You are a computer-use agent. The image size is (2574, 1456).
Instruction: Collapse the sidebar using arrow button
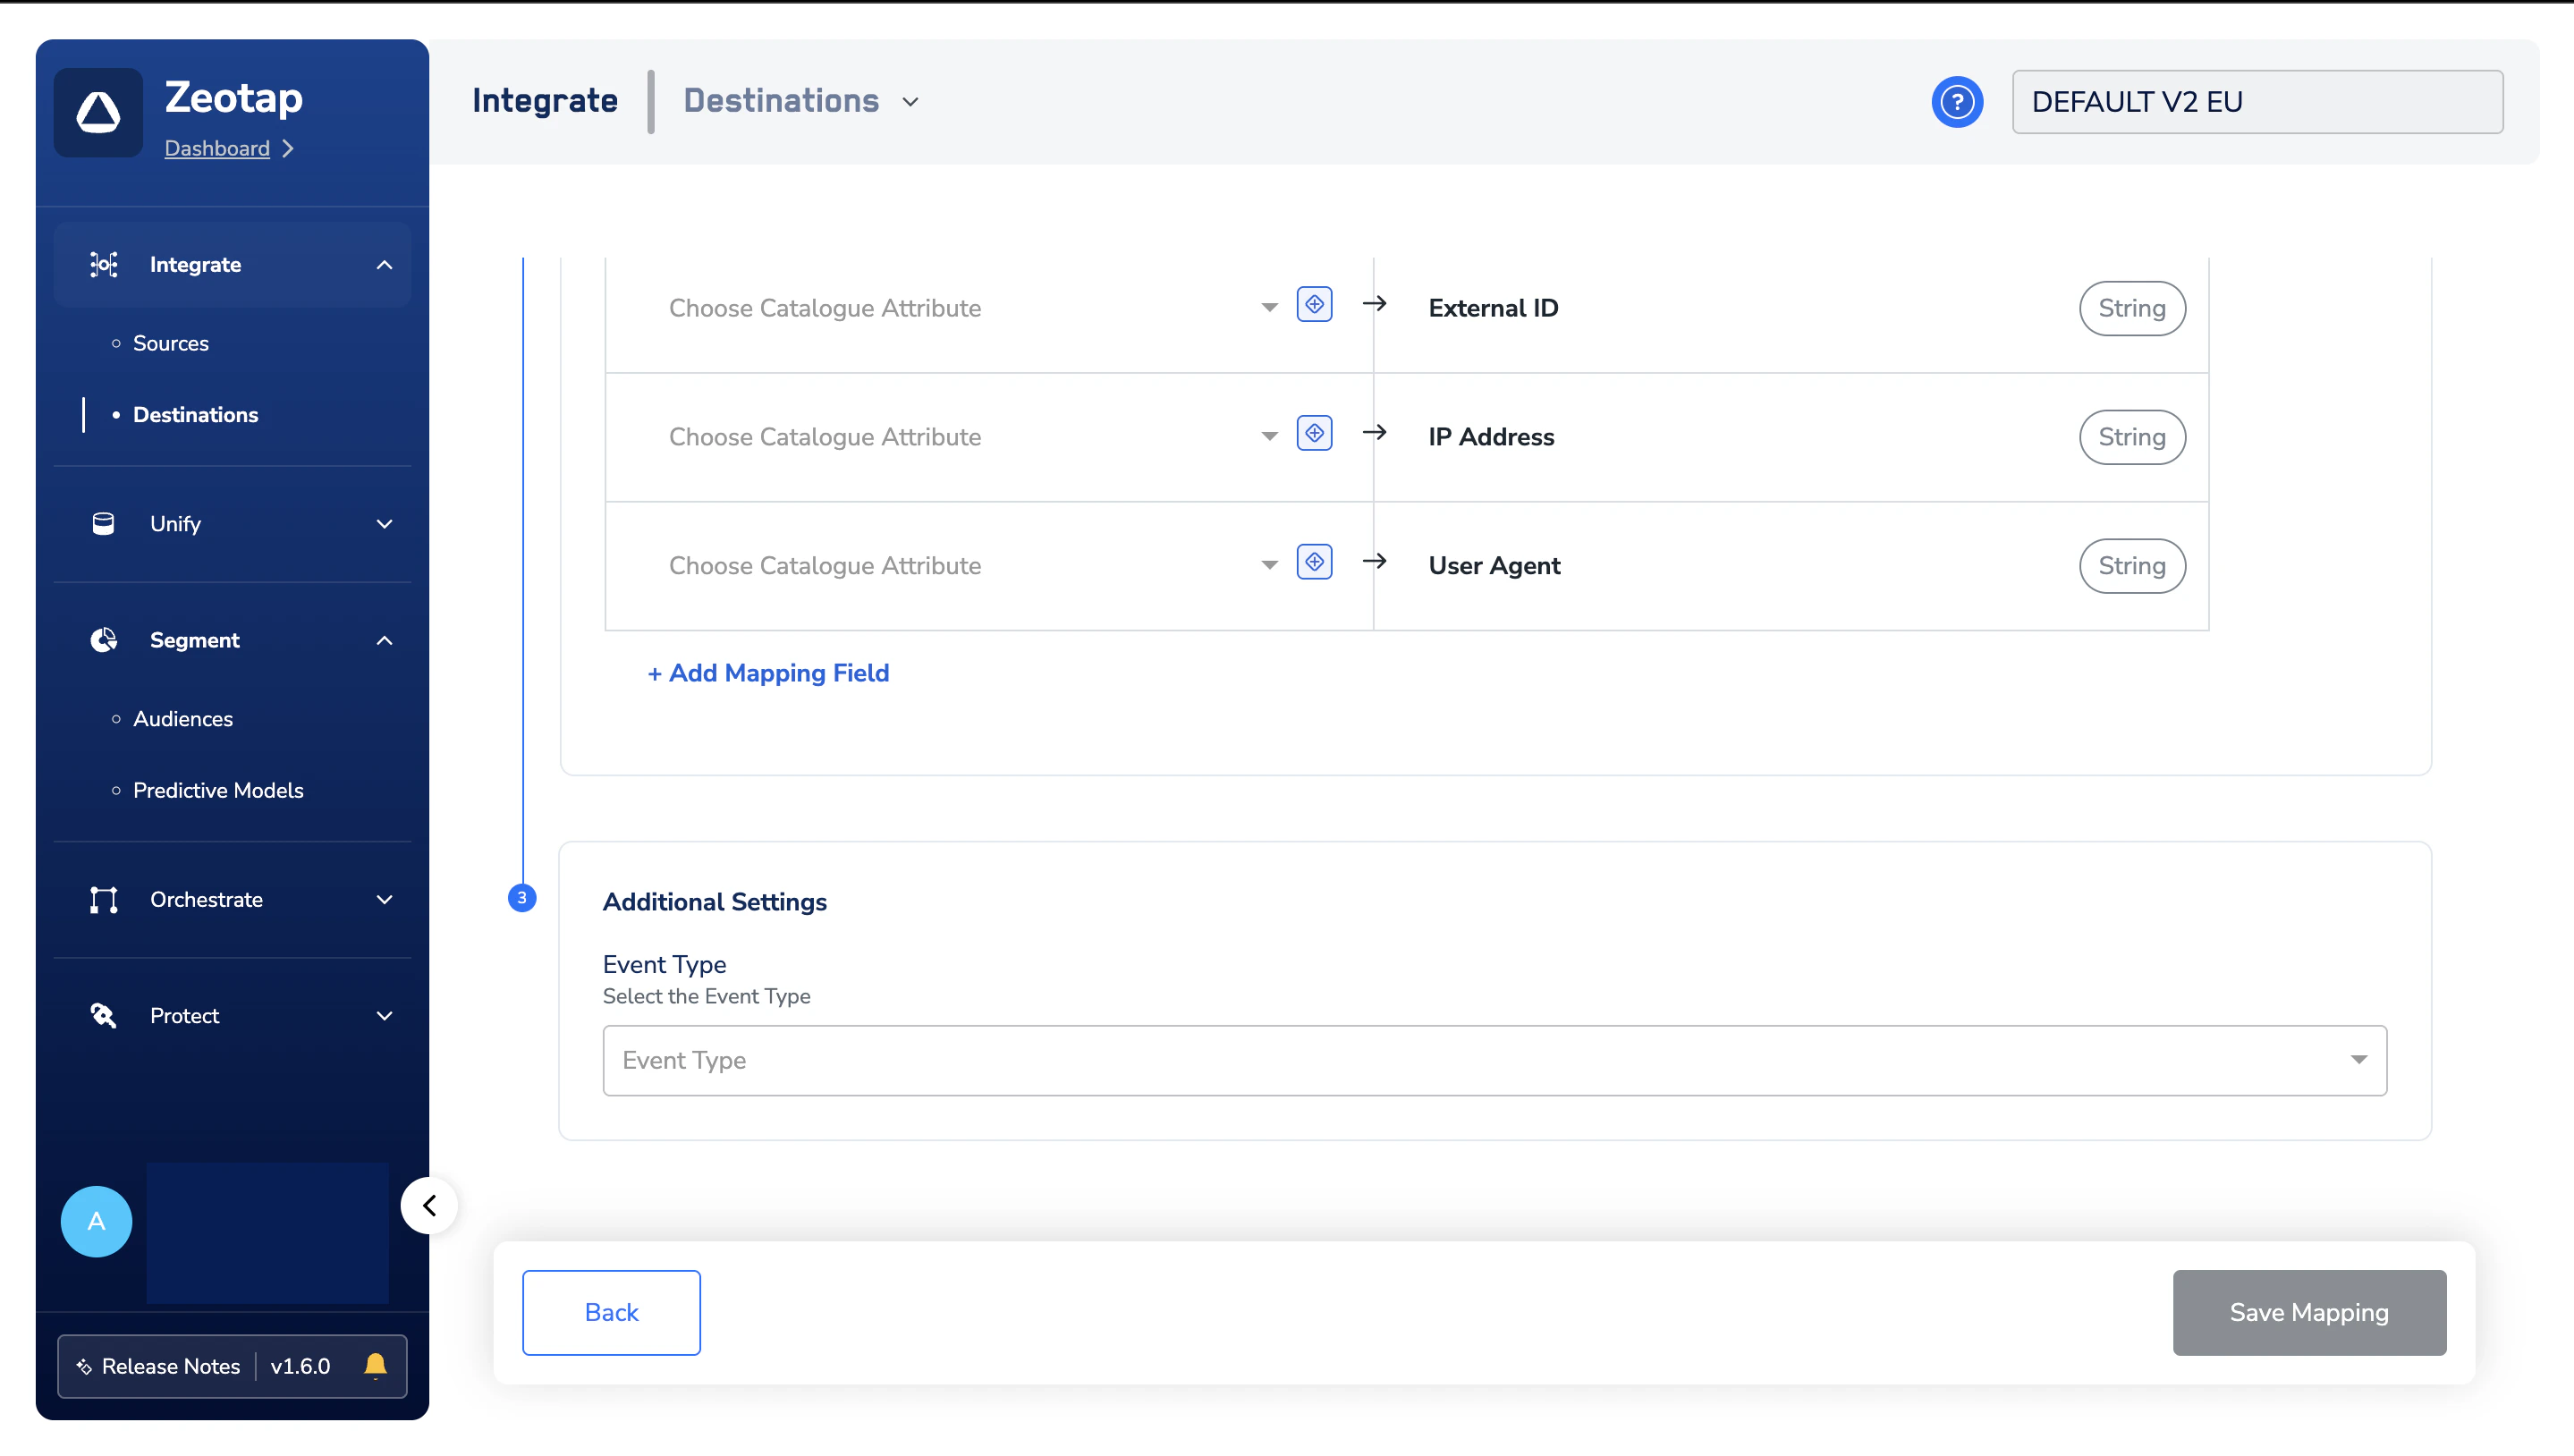pos(430,1206)
